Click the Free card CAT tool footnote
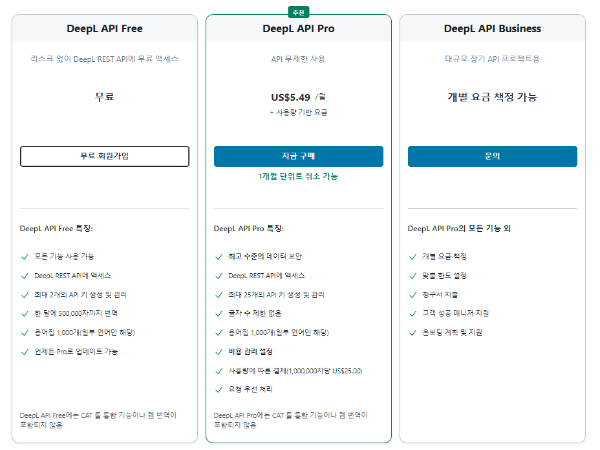 pos(98,420)
